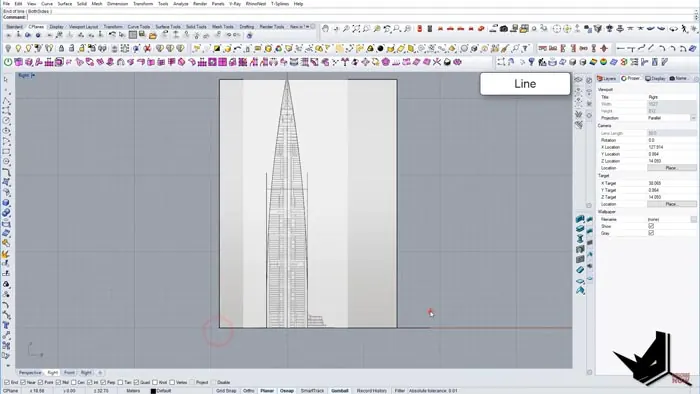Open the Right viewport title dropdown arrow

[x=33, y=75]
